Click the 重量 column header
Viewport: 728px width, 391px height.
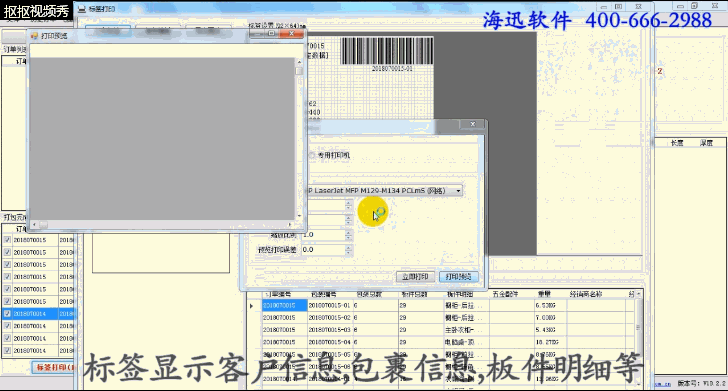[544, 294]
